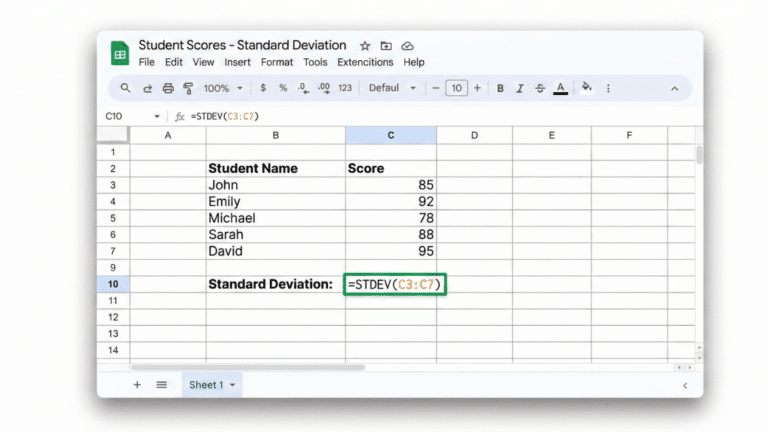Open the Format menu
768x432 pixels.
[x=277, y=62]
